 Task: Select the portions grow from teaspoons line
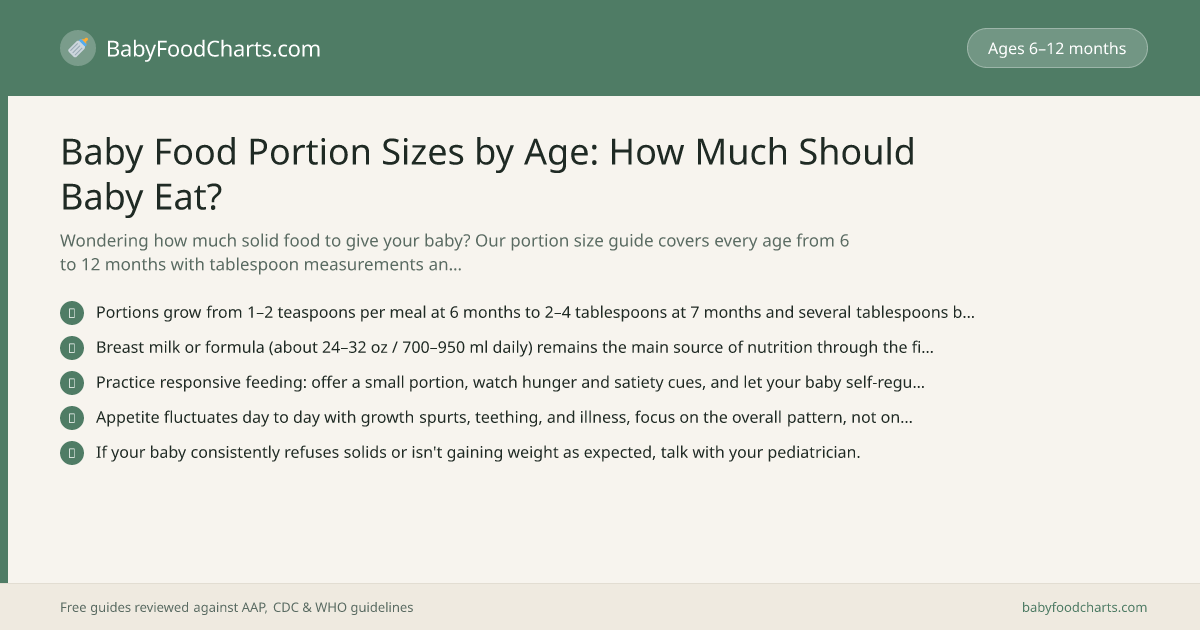point(535,312)
